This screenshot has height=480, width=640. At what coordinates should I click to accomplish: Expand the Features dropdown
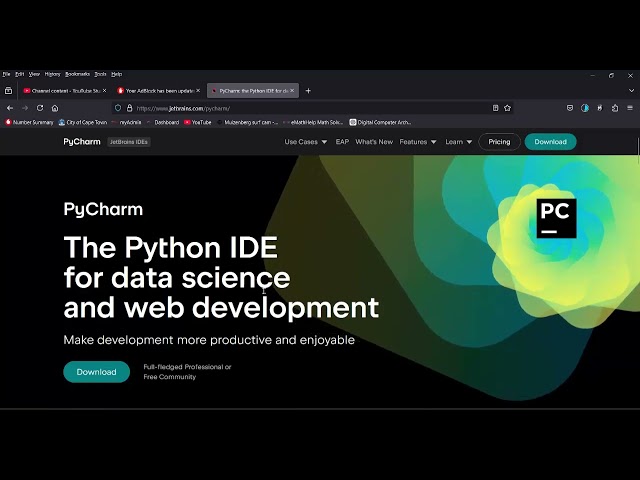tap(418, 142)
